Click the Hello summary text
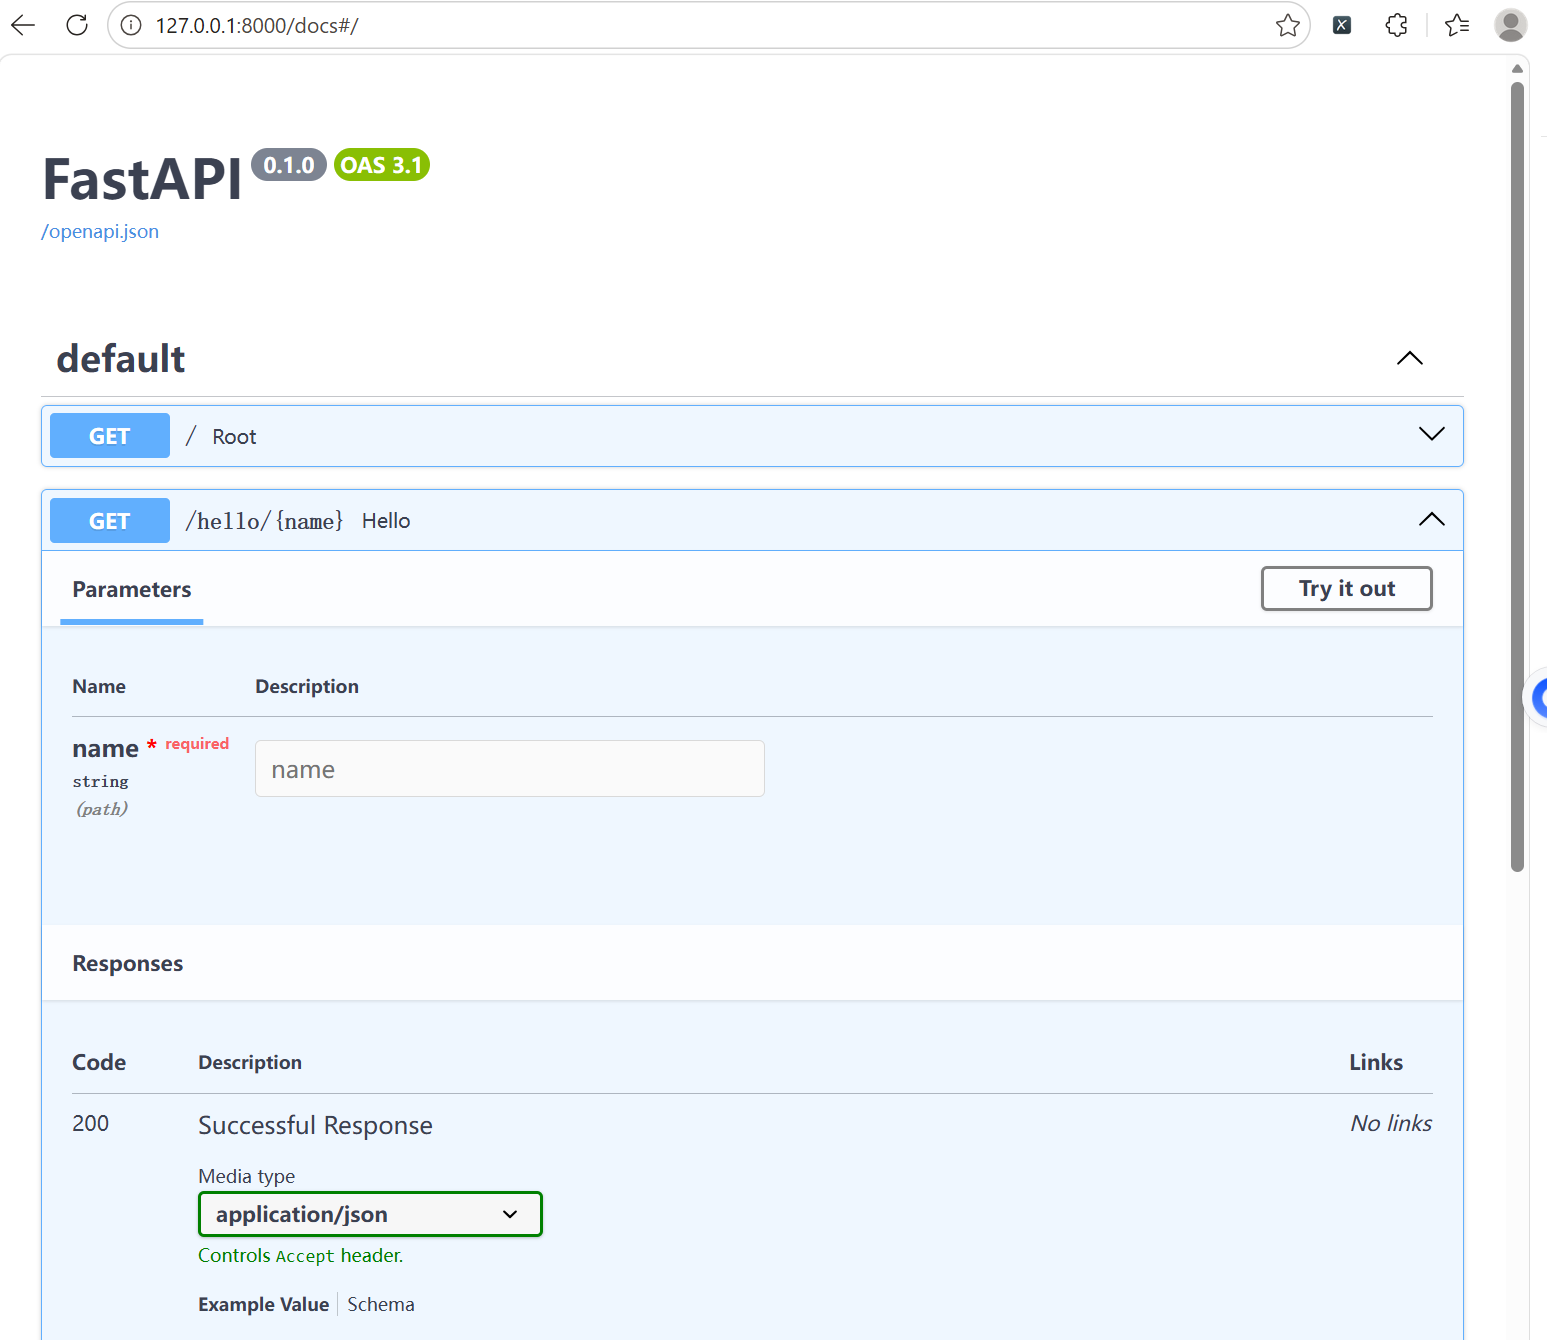Image resolution: width=1547 pixels, height=1340 pixels. 386,521
